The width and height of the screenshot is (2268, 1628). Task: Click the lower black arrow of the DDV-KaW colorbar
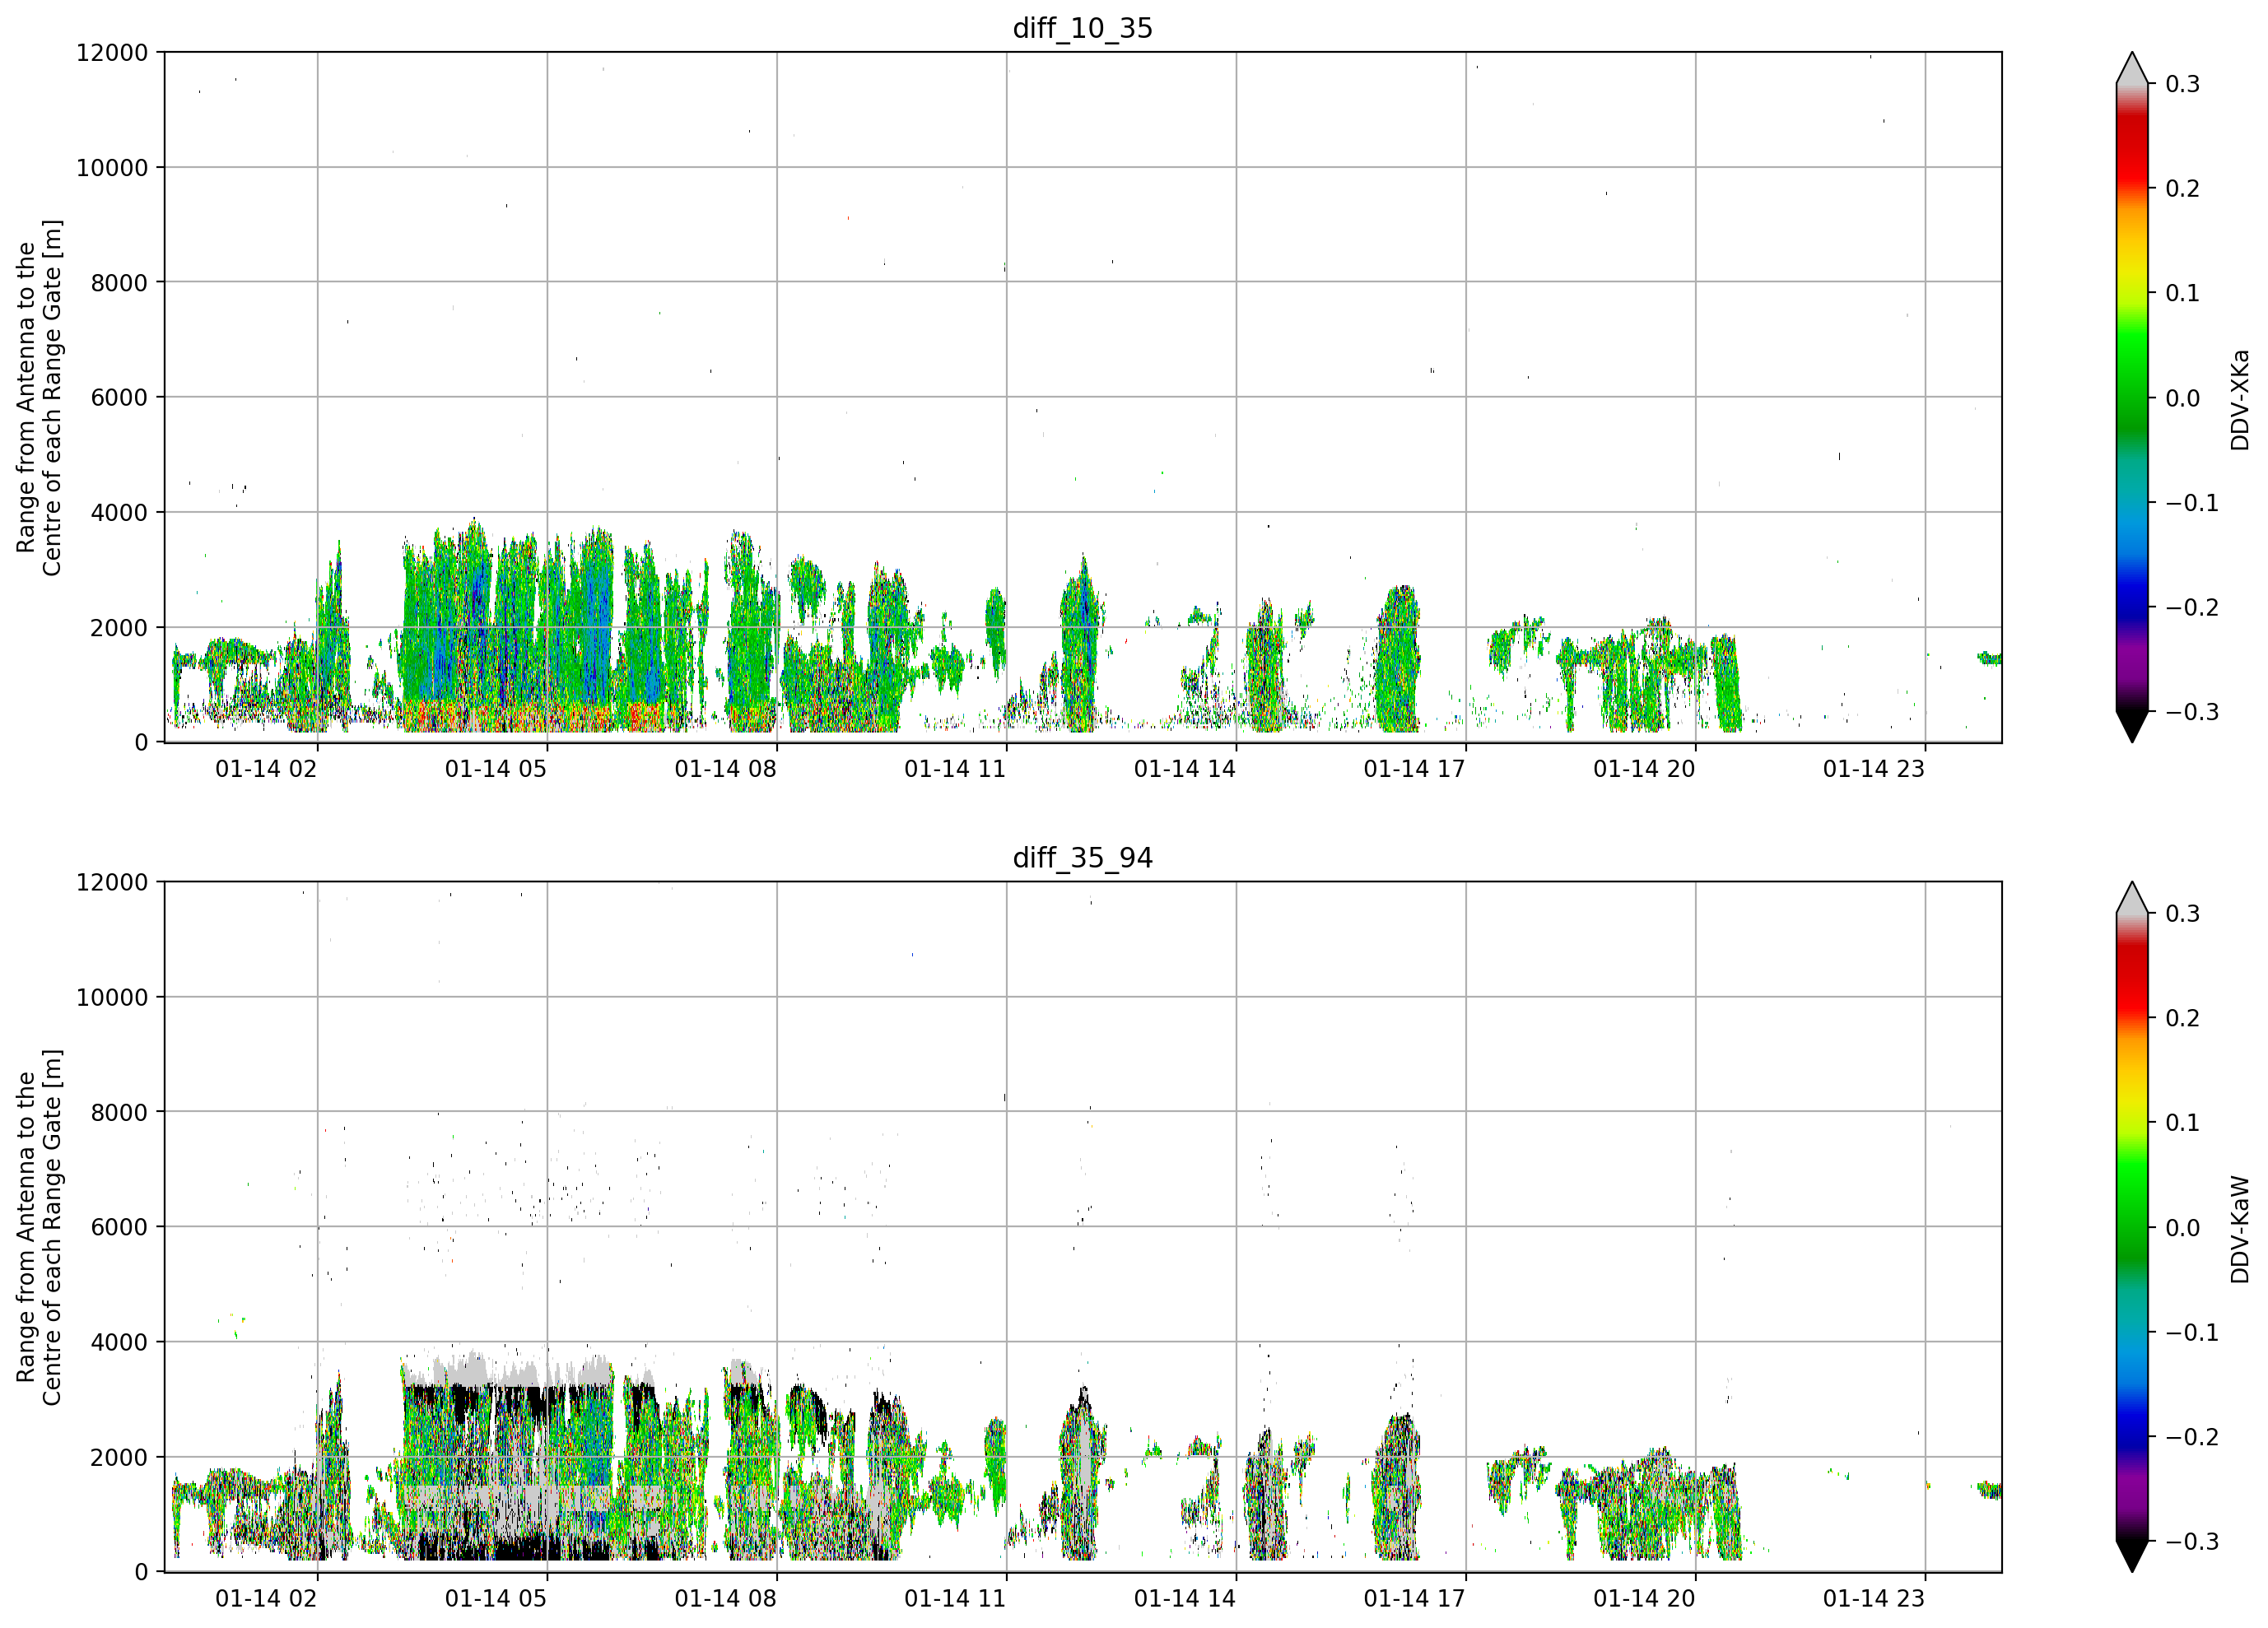(x=2132, y=1555)
